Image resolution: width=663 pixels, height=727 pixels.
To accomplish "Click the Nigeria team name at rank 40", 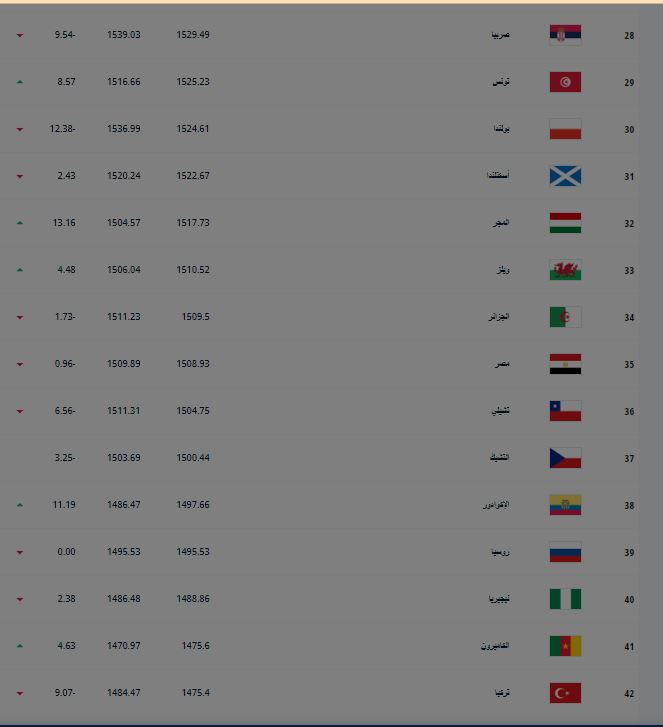I will (x=499, y=599).
